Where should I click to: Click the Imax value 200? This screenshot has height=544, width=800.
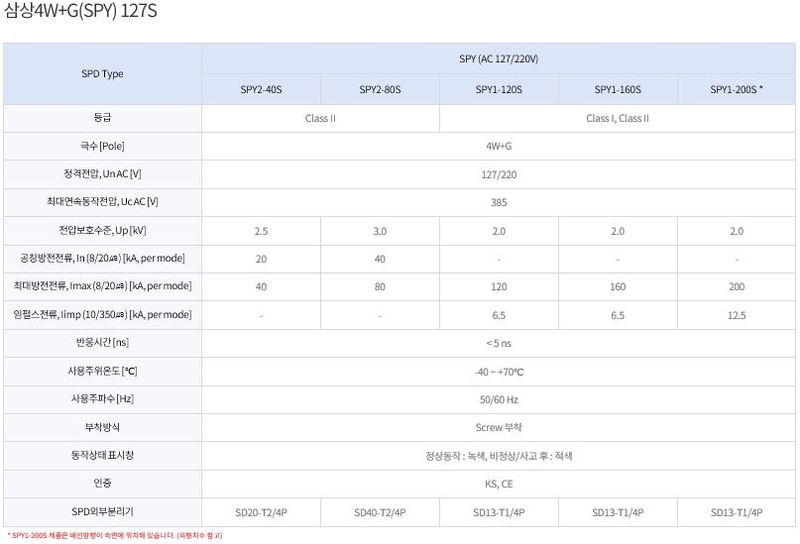pyautogui.click(x=737, y=287)
